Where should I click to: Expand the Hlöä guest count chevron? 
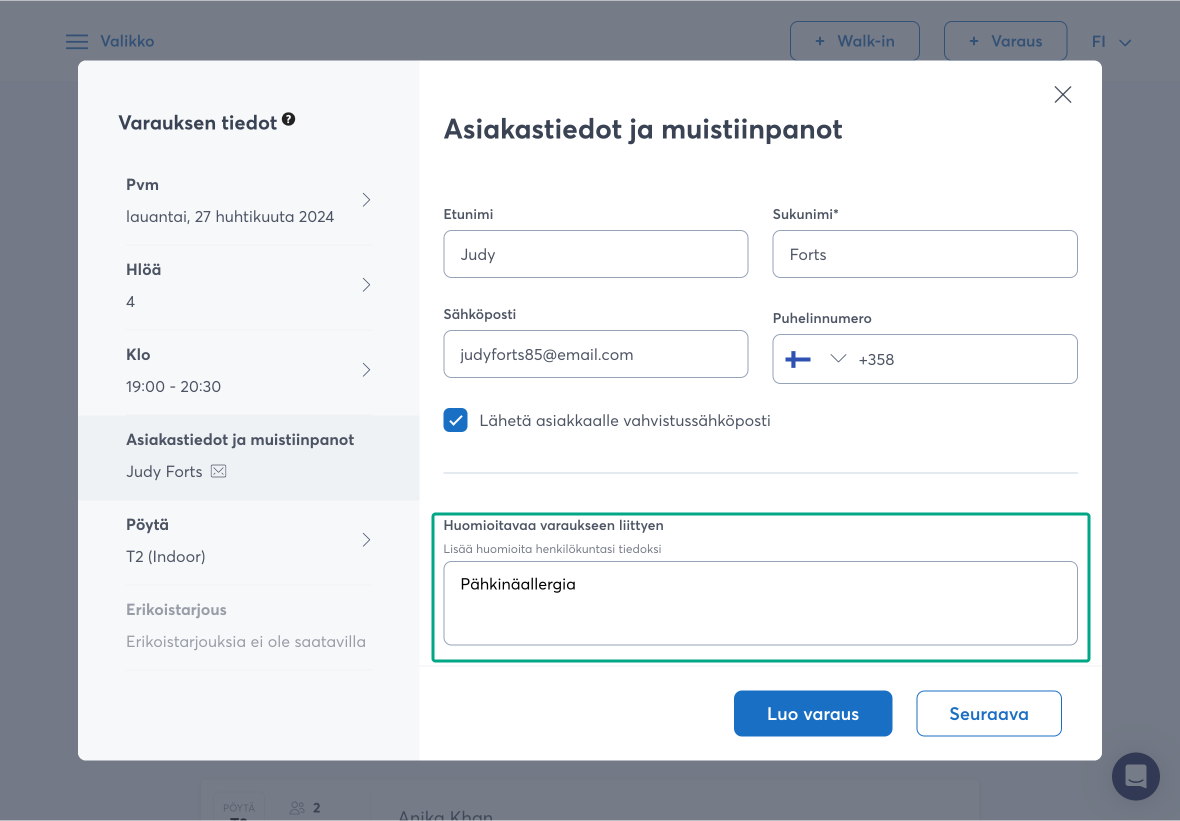click(366, 285)
